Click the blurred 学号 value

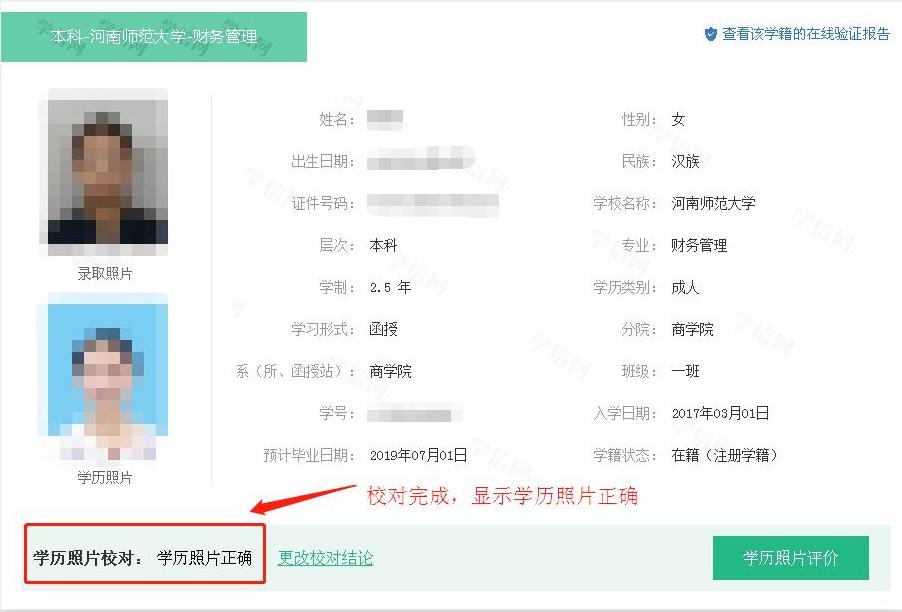414,414
